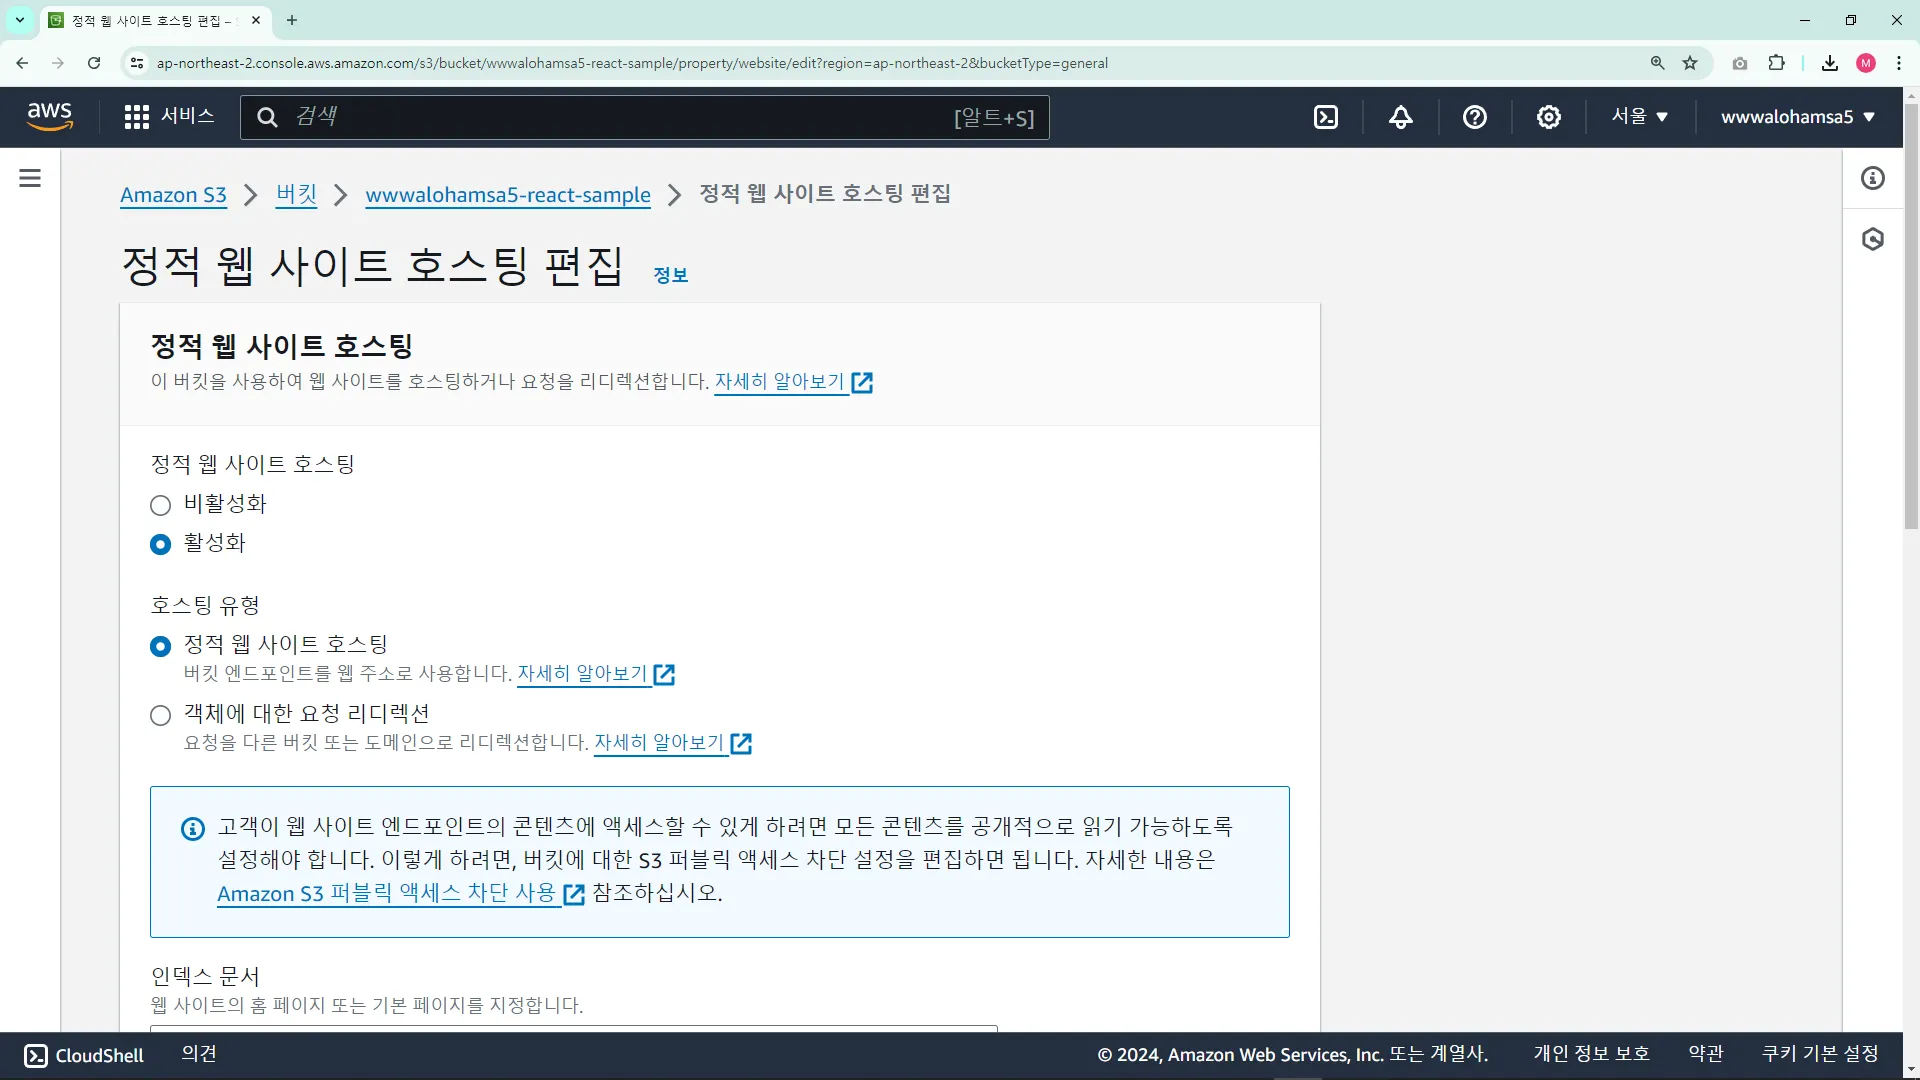
Task: Go to the AWS console home logo
Action: (x=49, y=116)
